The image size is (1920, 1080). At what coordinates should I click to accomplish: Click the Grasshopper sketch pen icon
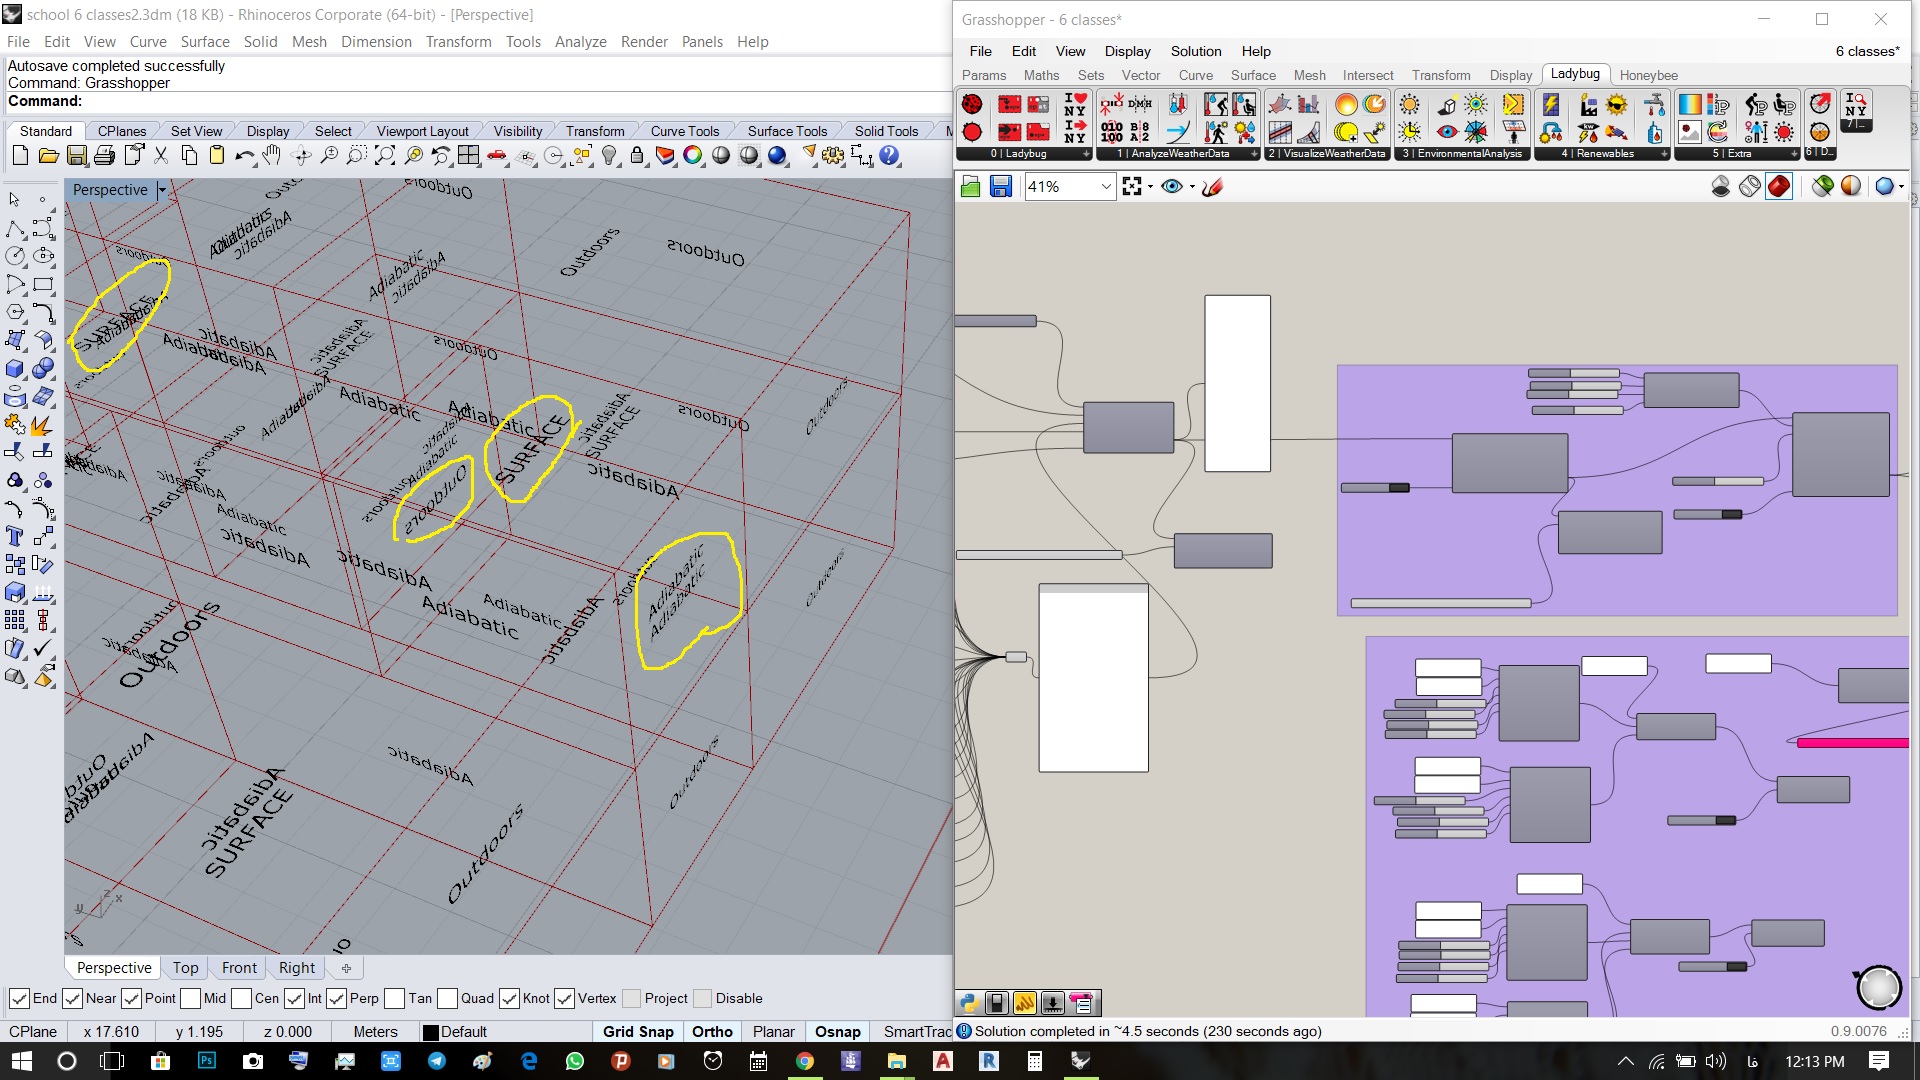(x=1213, y=187)
